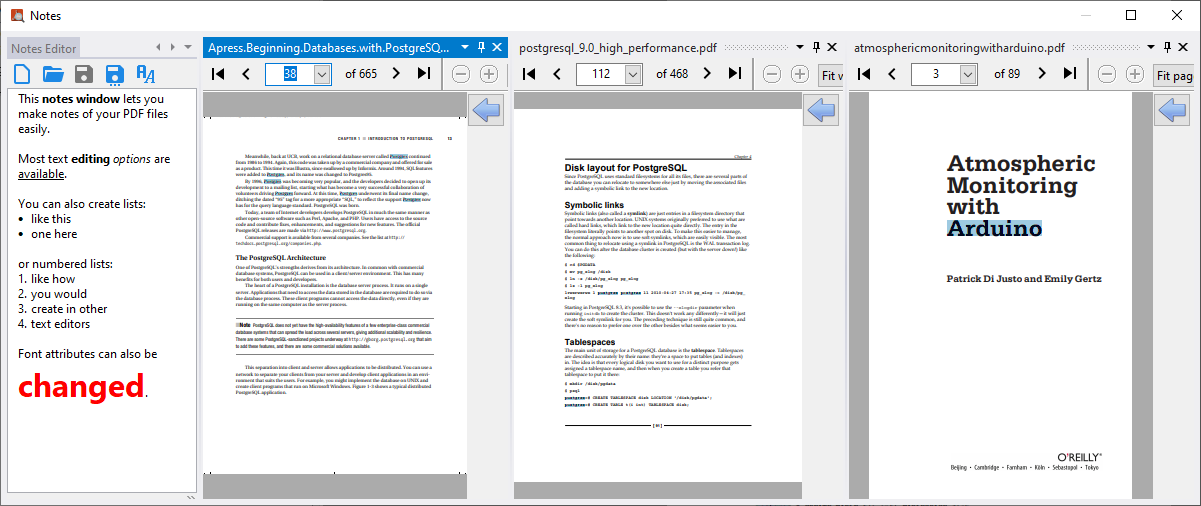
Task: Jump to first page of Apress PDF
Action: 218,73
